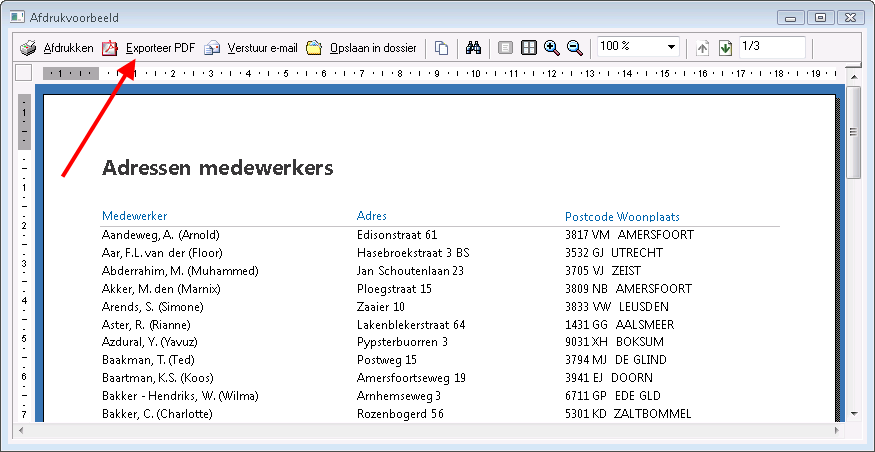Click the Afdrukken button label
This screenshot has width=875, height=452.
coord(68,49)
